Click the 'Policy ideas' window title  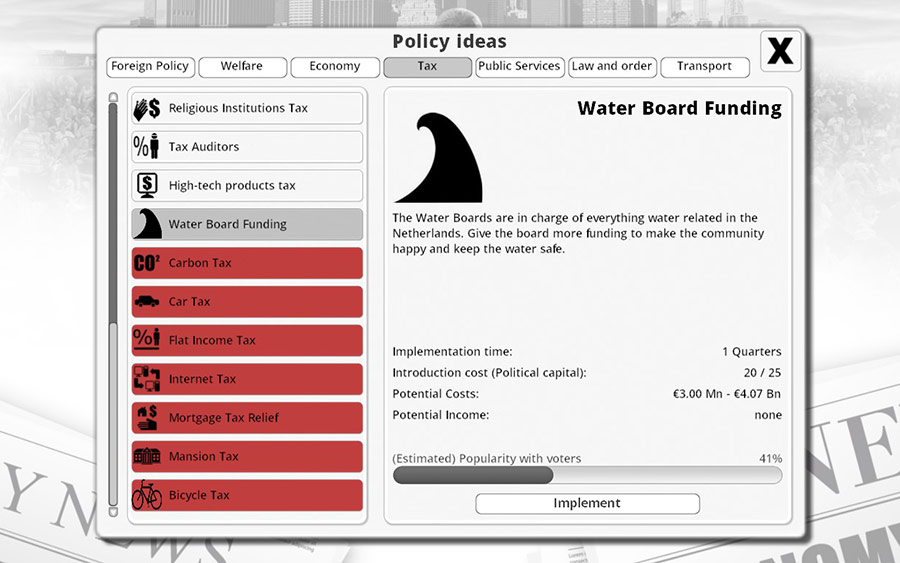(449, 42)
